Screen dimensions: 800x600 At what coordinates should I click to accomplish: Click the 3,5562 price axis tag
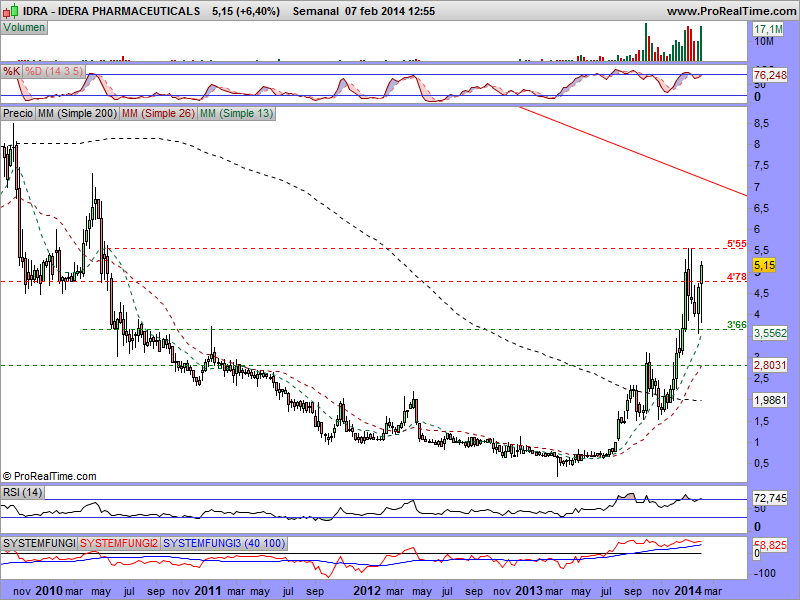click(x=770, y=333)
